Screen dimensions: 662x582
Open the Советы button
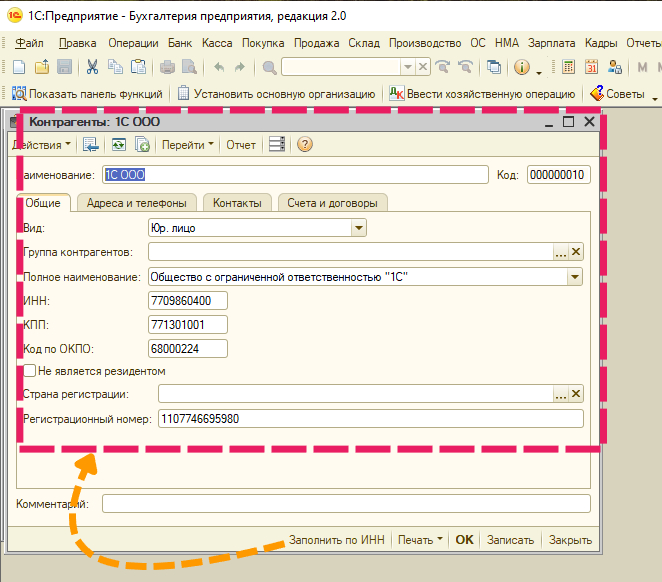[x=617, y=94]
